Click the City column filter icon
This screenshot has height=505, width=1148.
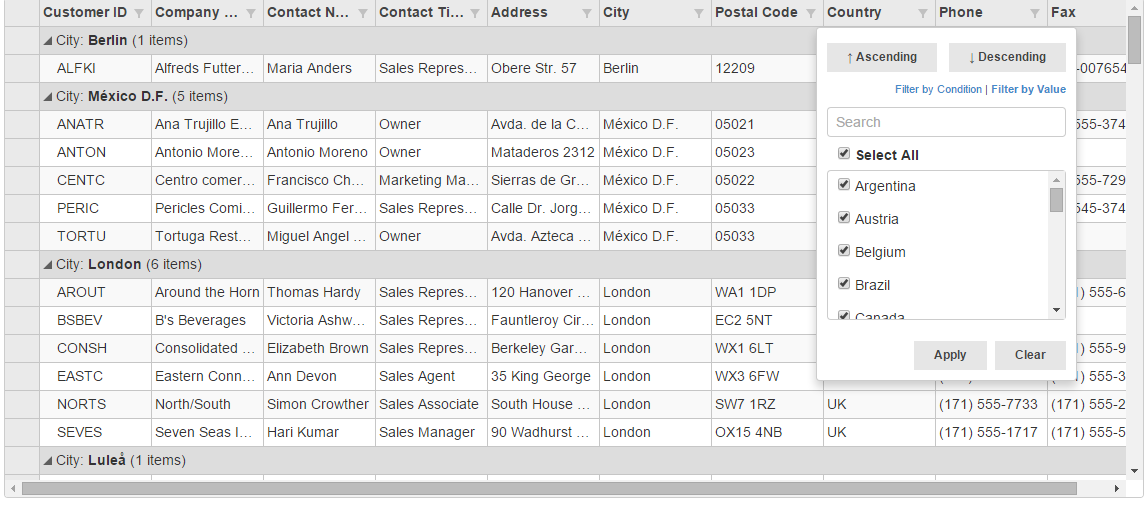click(698, 13)
